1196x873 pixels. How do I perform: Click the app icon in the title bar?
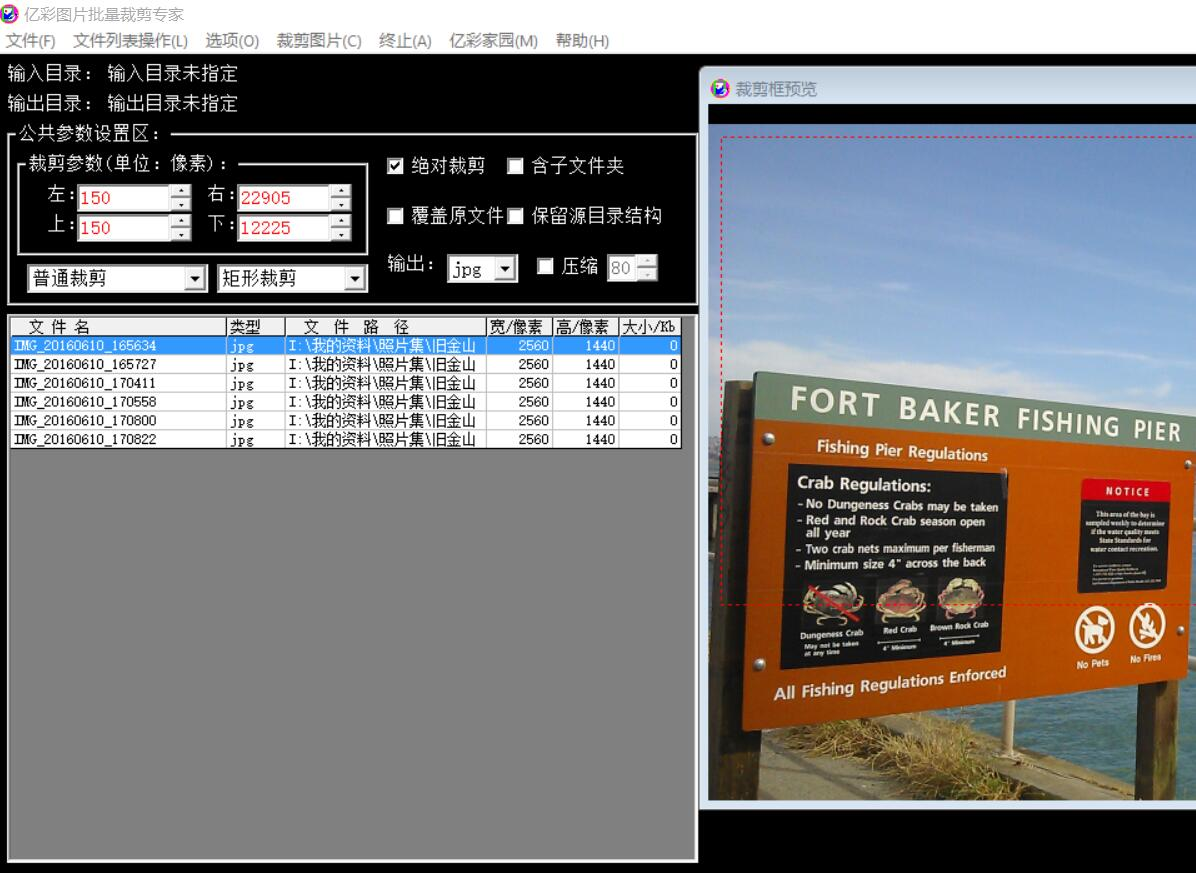10,14
